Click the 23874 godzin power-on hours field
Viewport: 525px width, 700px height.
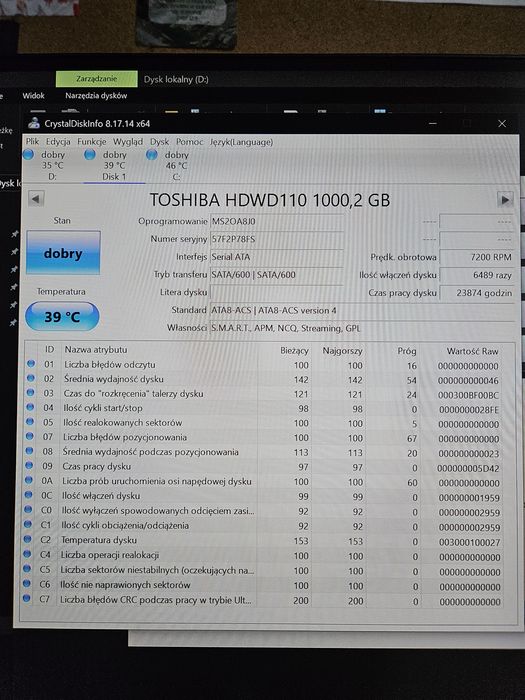[x=476, y=293]
